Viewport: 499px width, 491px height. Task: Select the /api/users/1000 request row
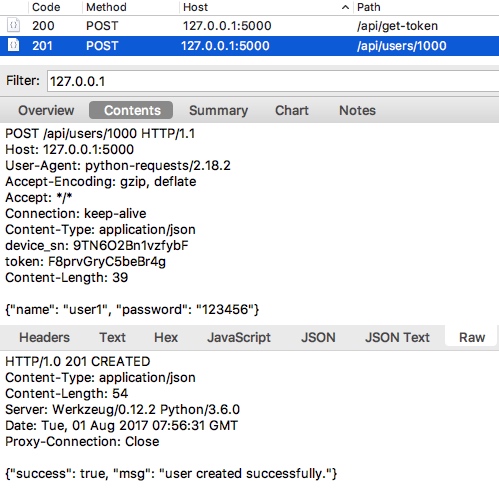[x=249, y=46]
